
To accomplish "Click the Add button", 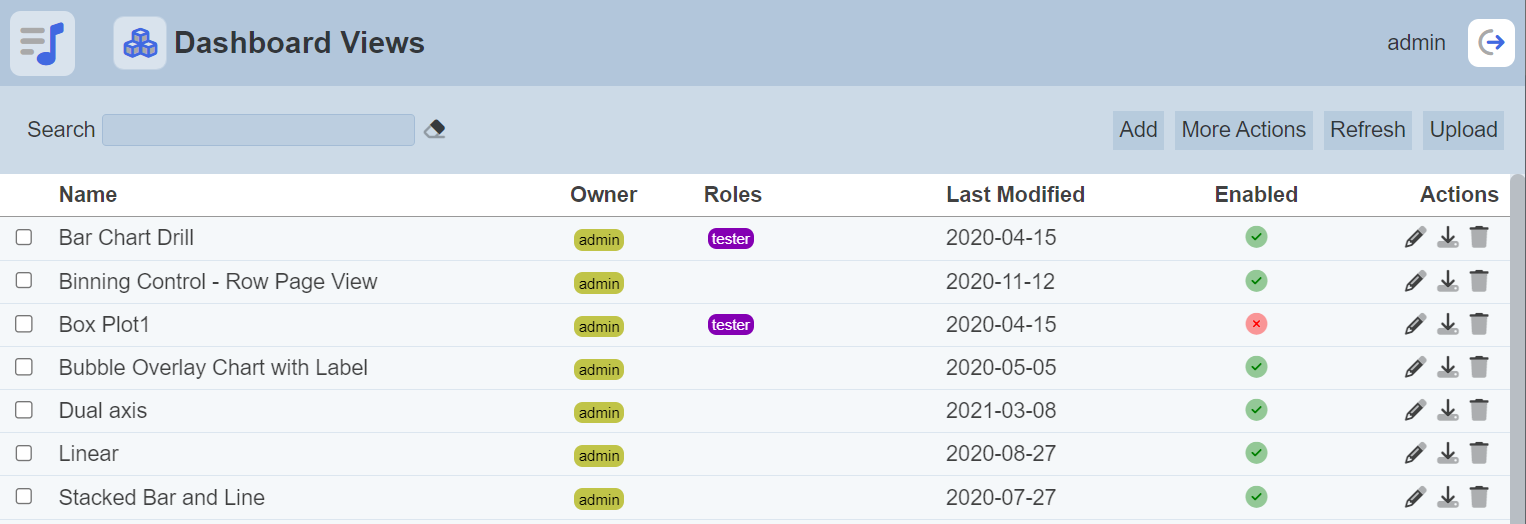I will click(1138, 130).
